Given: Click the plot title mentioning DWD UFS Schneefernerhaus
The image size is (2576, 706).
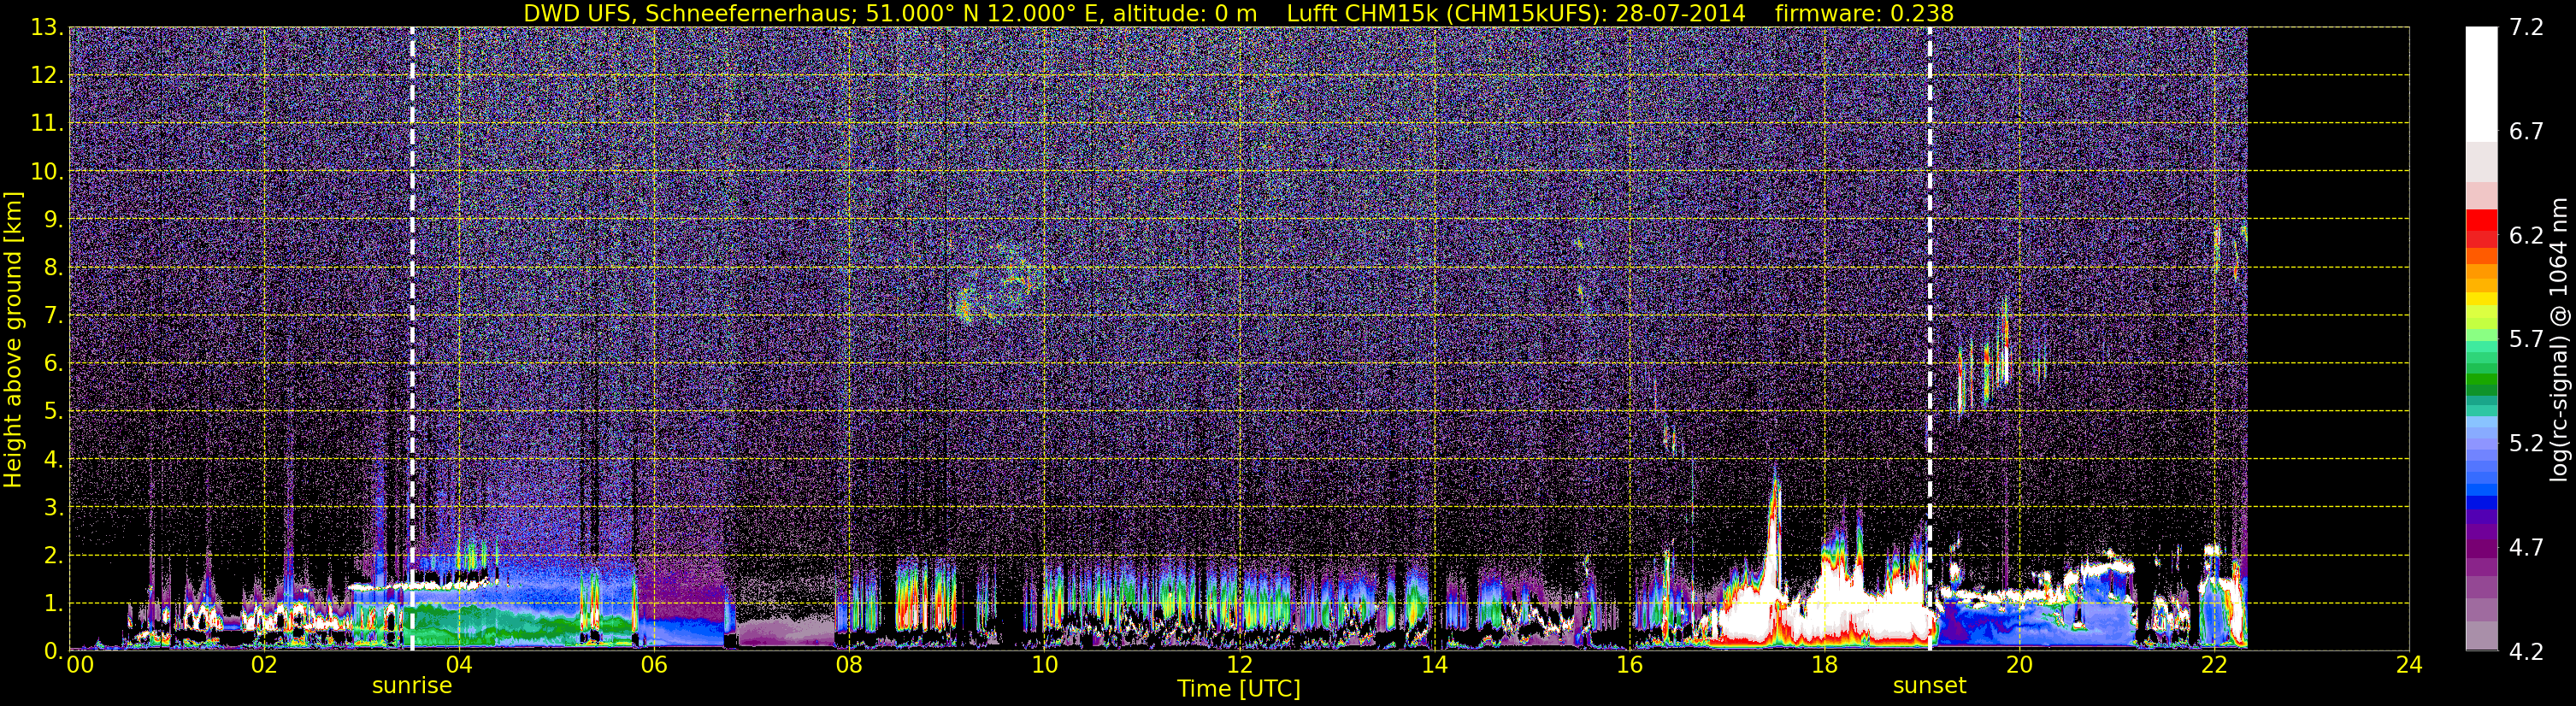Looking at the screenshot, I should 1238,13.
